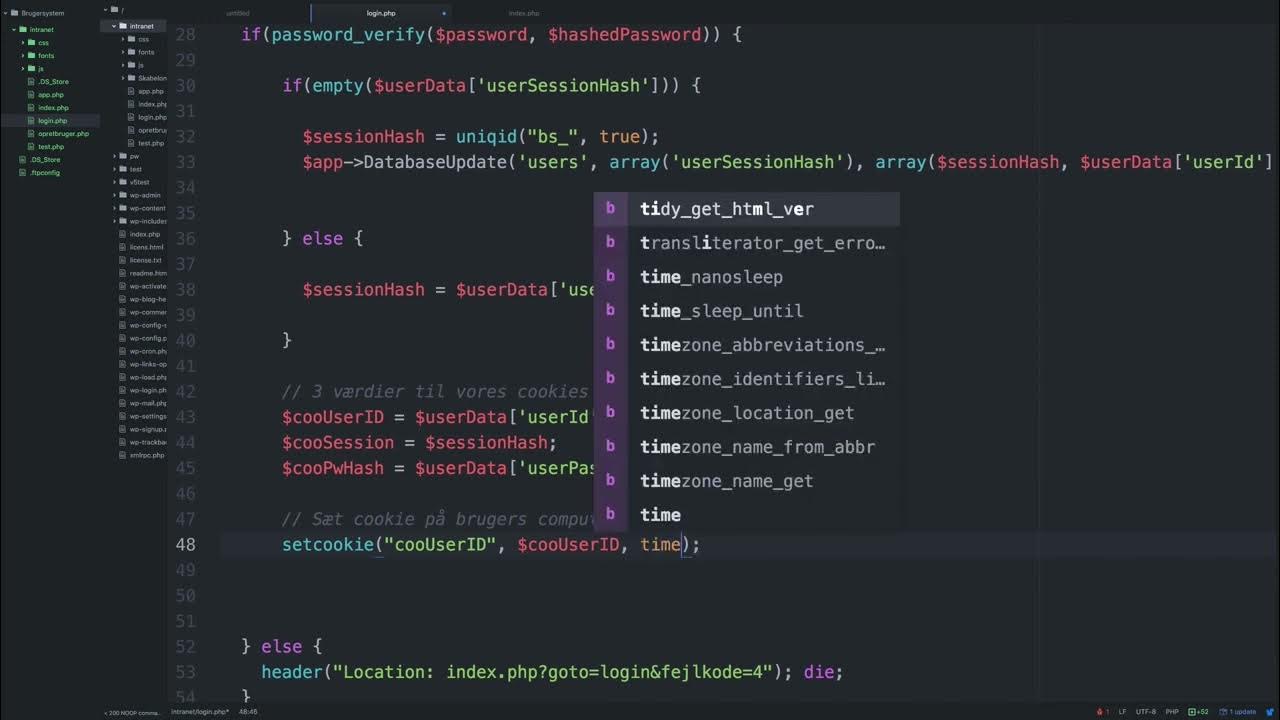The width and height of the screenshot is (1280, 720).
Task: Click the Twitter icon in the status bar
Action: pyautogui.click(x=1270, y=713)
